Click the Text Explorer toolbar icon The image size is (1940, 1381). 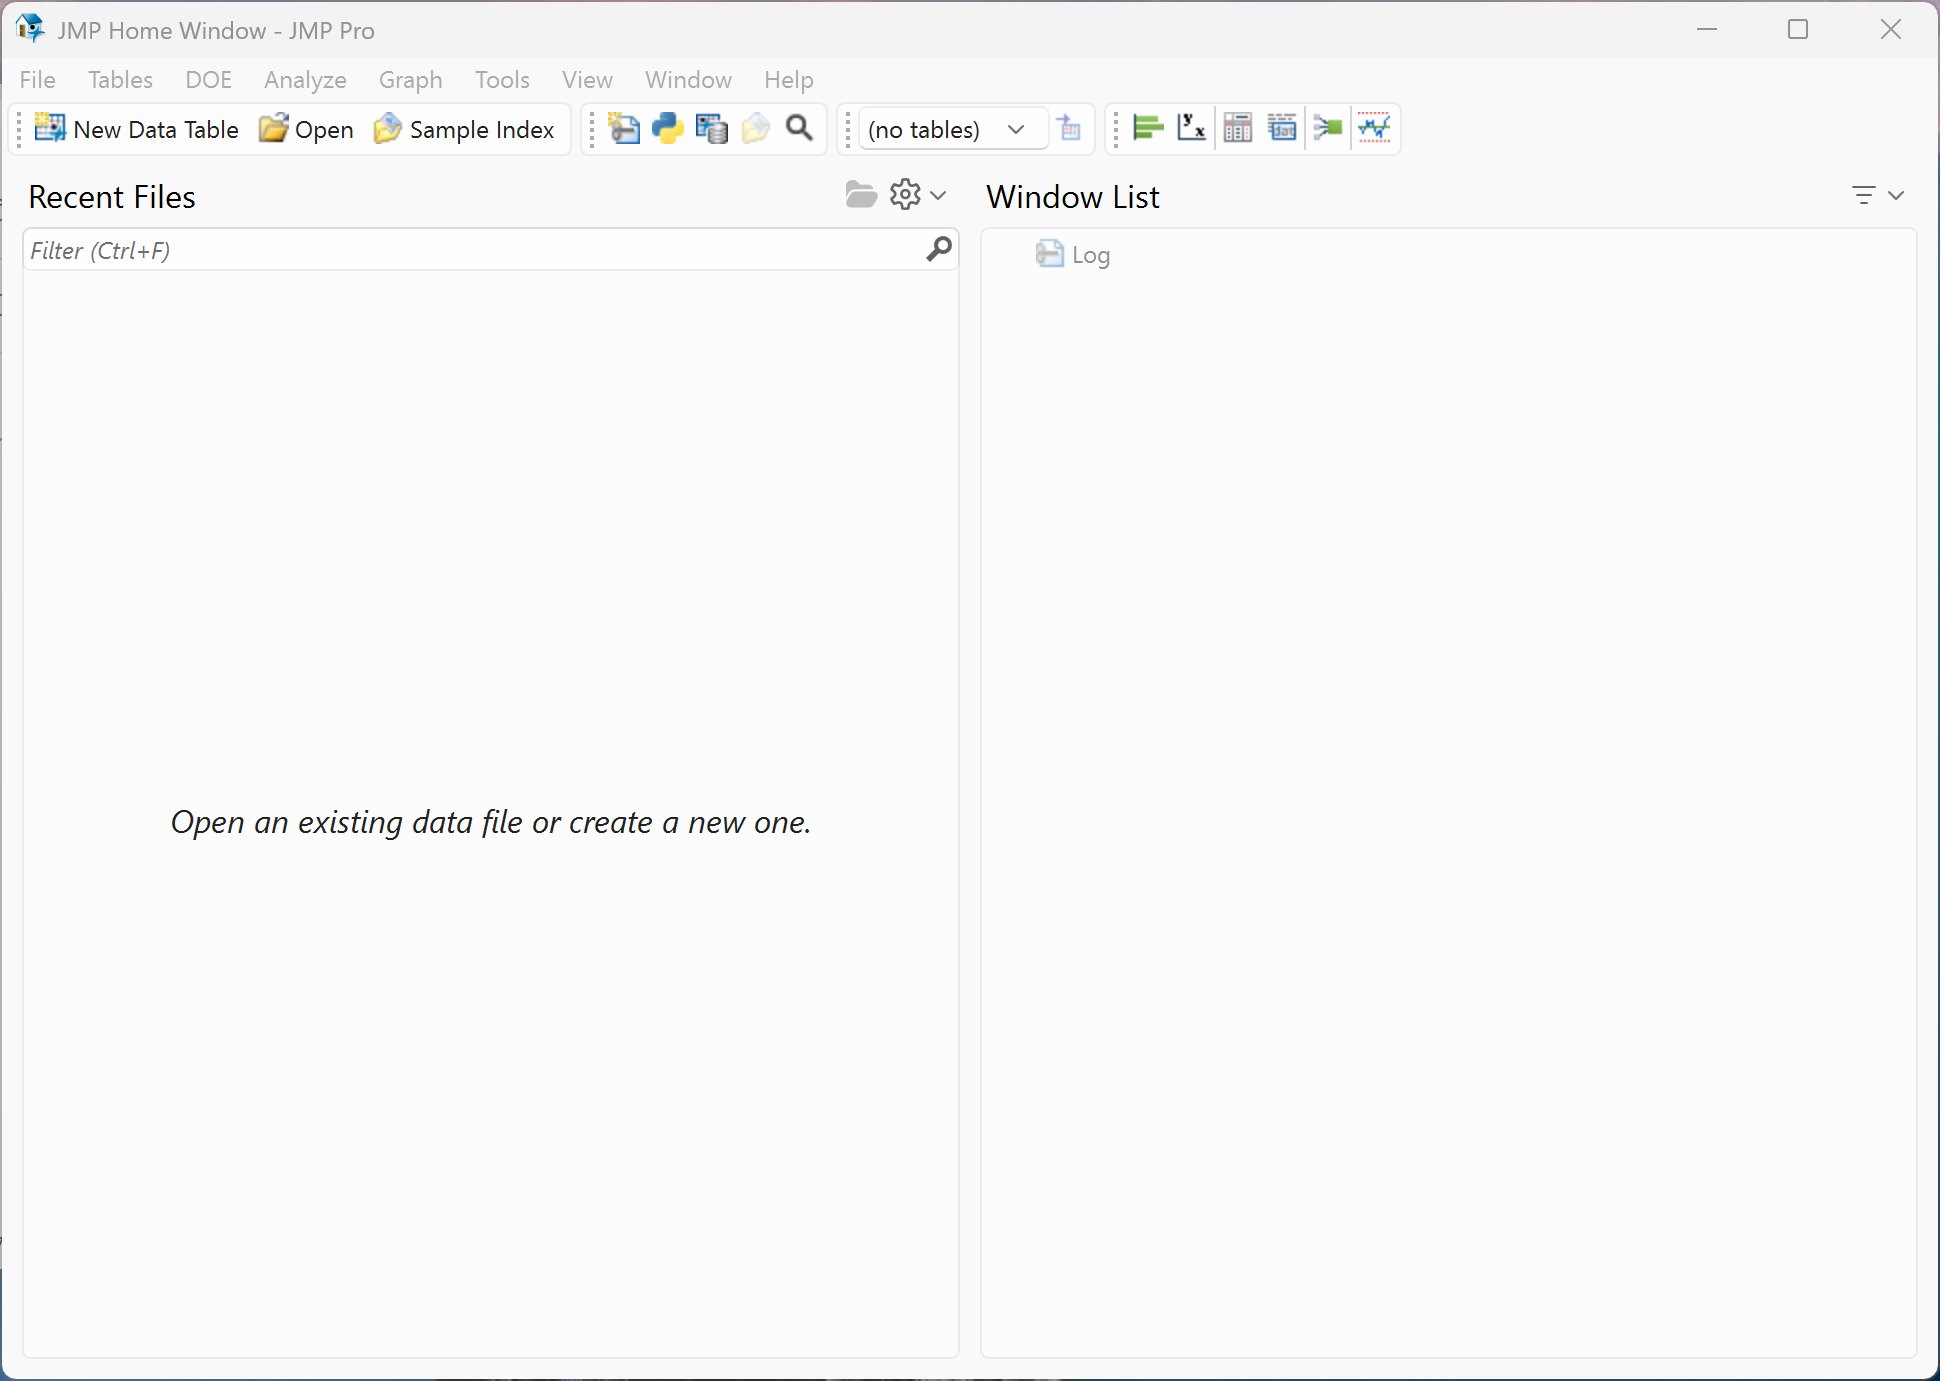point(1282,128)
